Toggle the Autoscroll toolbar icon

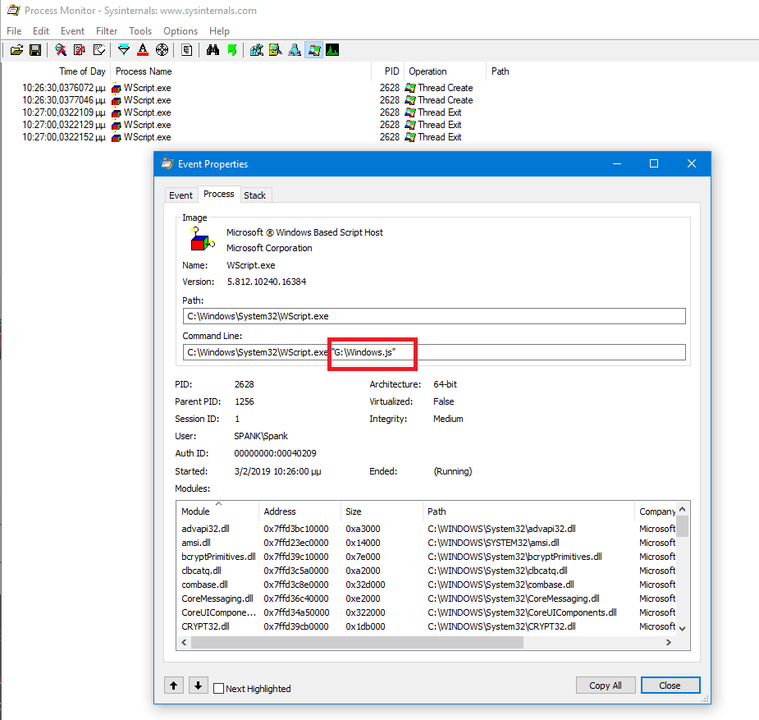pyautogui.click(x=79, y=50)
